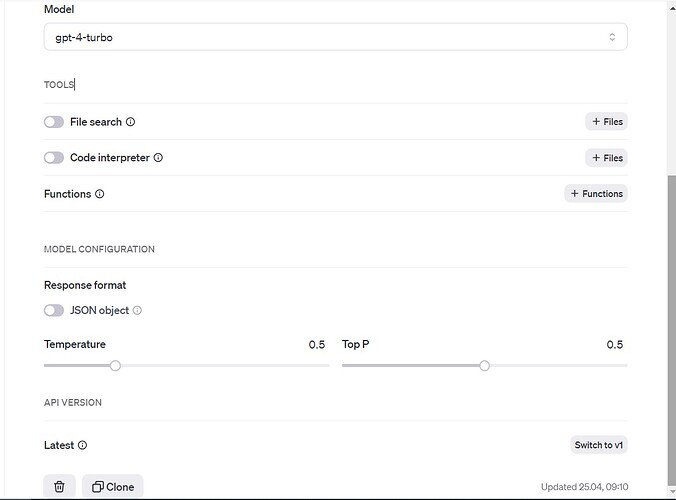The image size is (676, 500).
Task: Turn on the Code interpreter toggle
Action: coord(54,158)
